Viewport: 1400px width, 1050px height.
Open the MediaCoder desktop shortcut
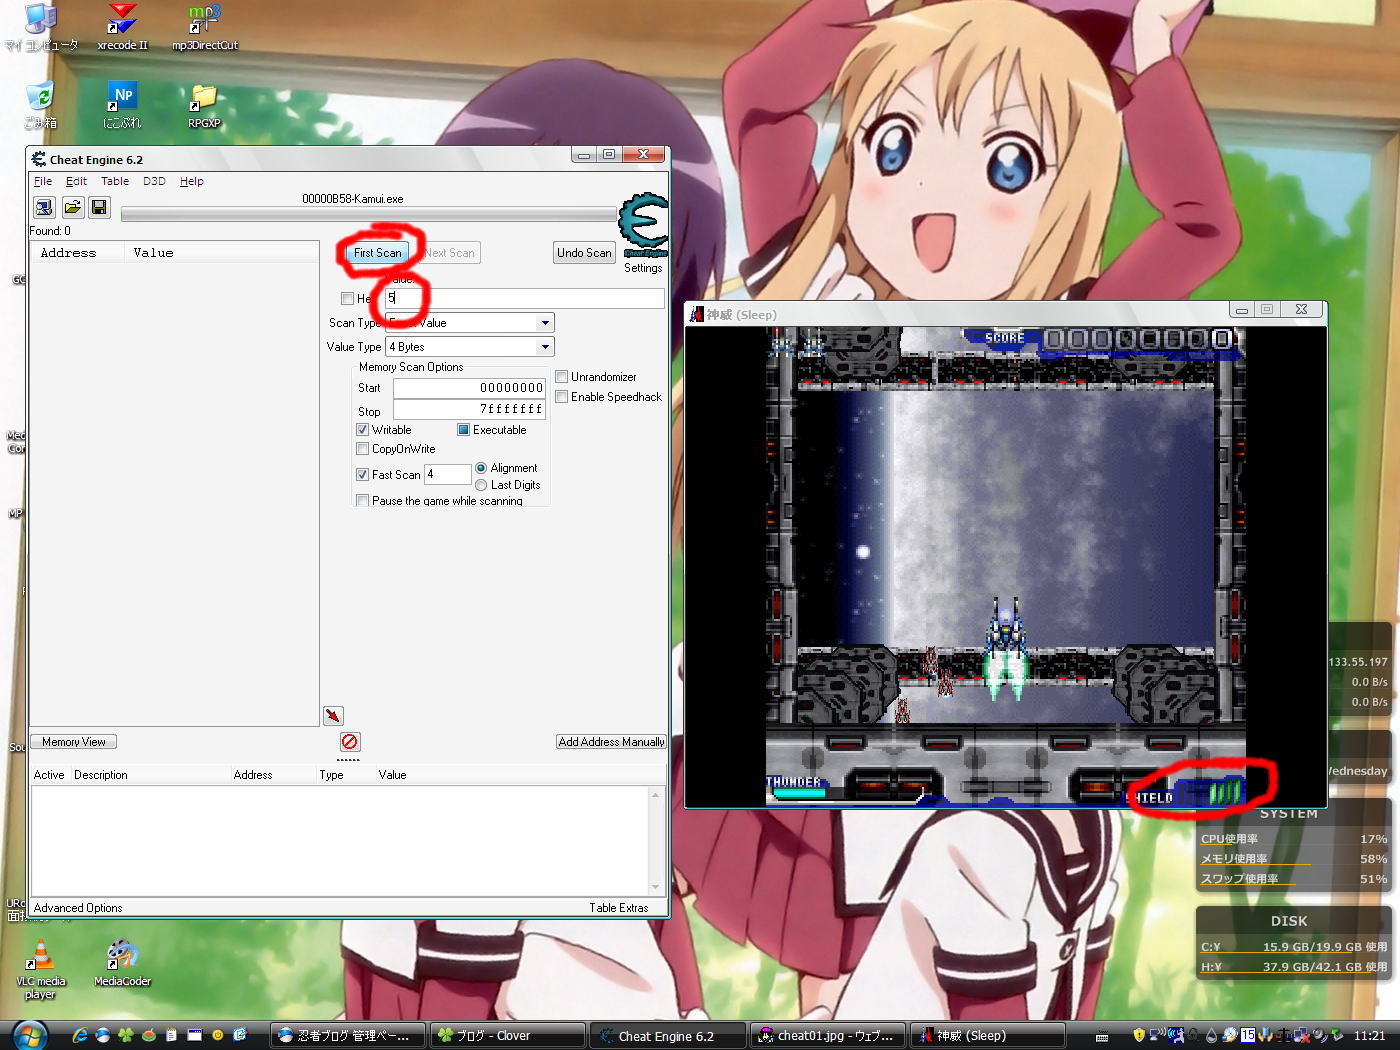[122, 963]
